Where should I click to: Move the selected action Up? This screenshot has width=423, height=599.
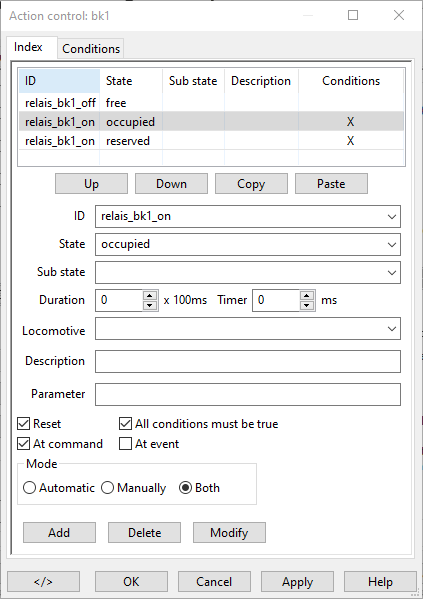coord(91,184)
